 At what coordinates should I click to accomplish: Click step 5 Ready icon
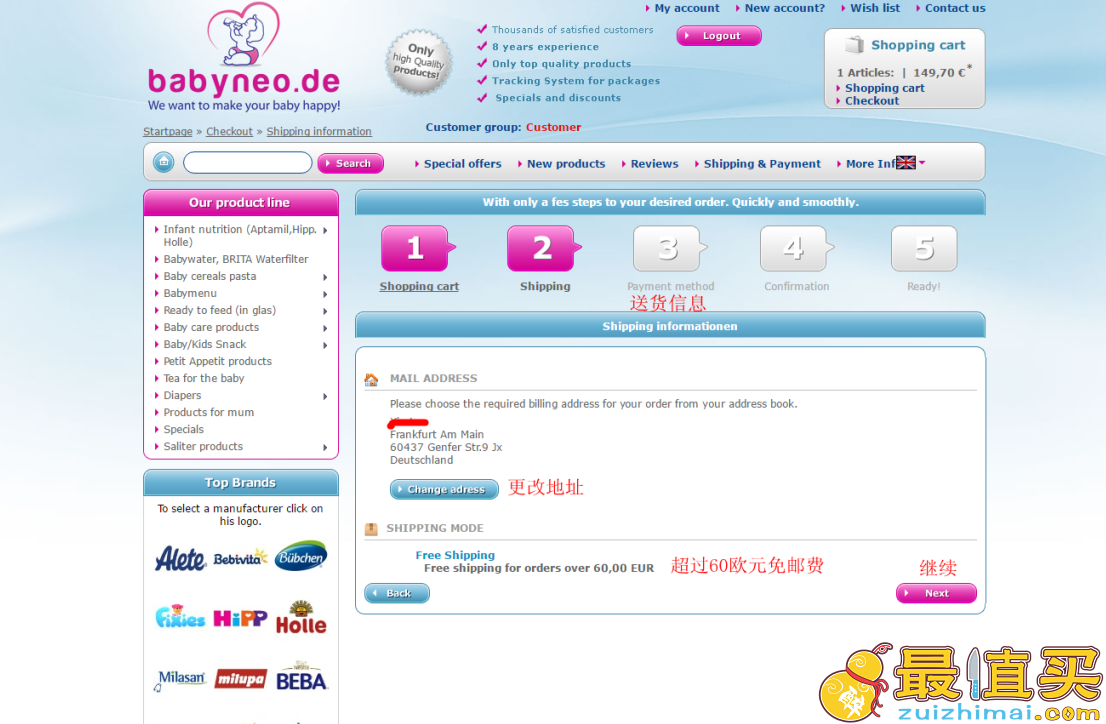(924, 248)
